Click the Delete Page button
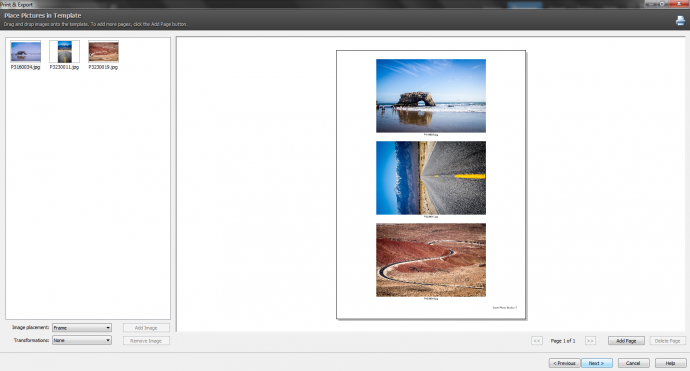 pos(668,341)
